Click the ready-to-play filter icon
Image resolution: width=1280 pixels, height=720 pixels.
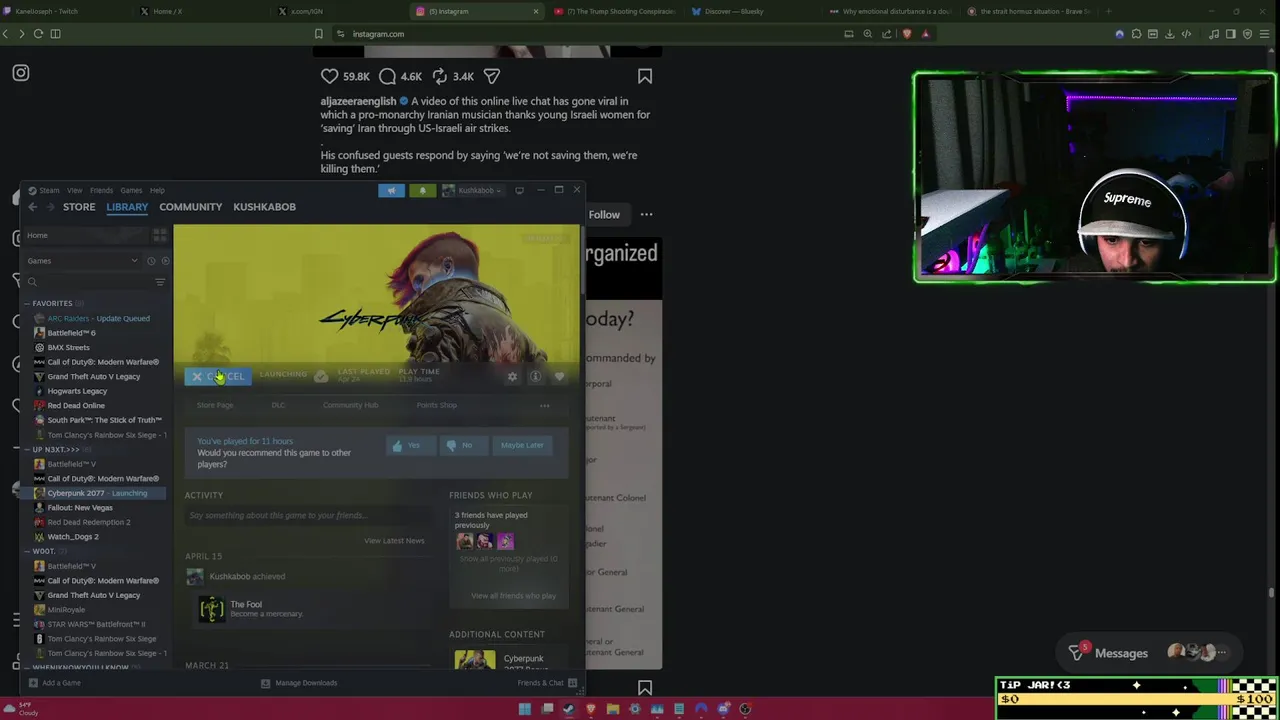tap(165, 261)
